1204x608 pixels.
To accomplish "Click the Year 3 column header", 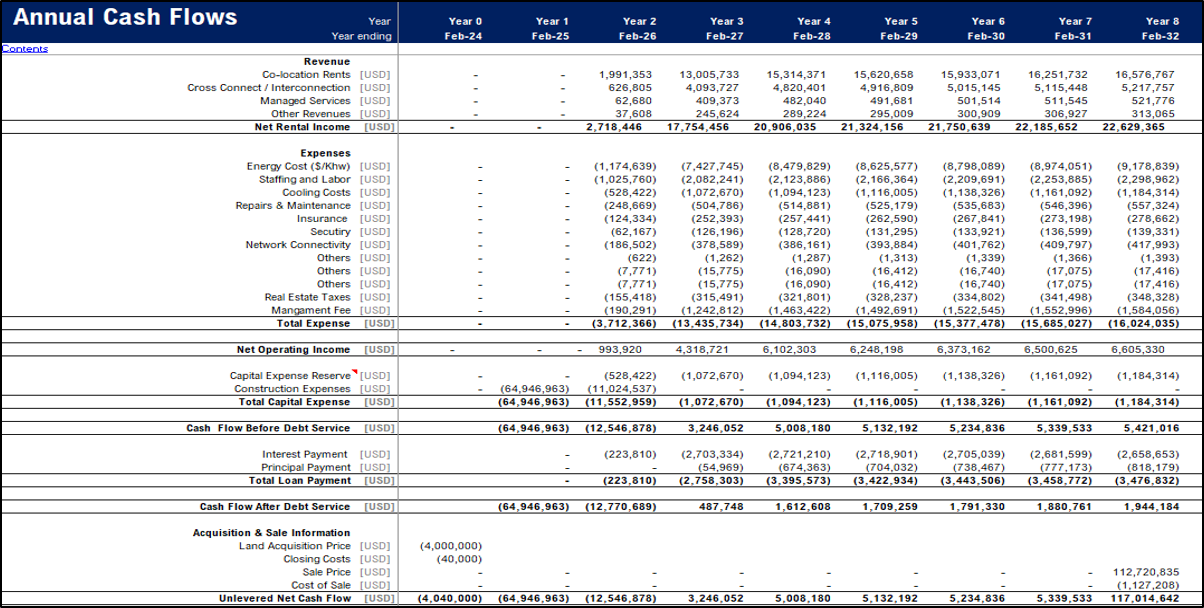I will (726, 21).
